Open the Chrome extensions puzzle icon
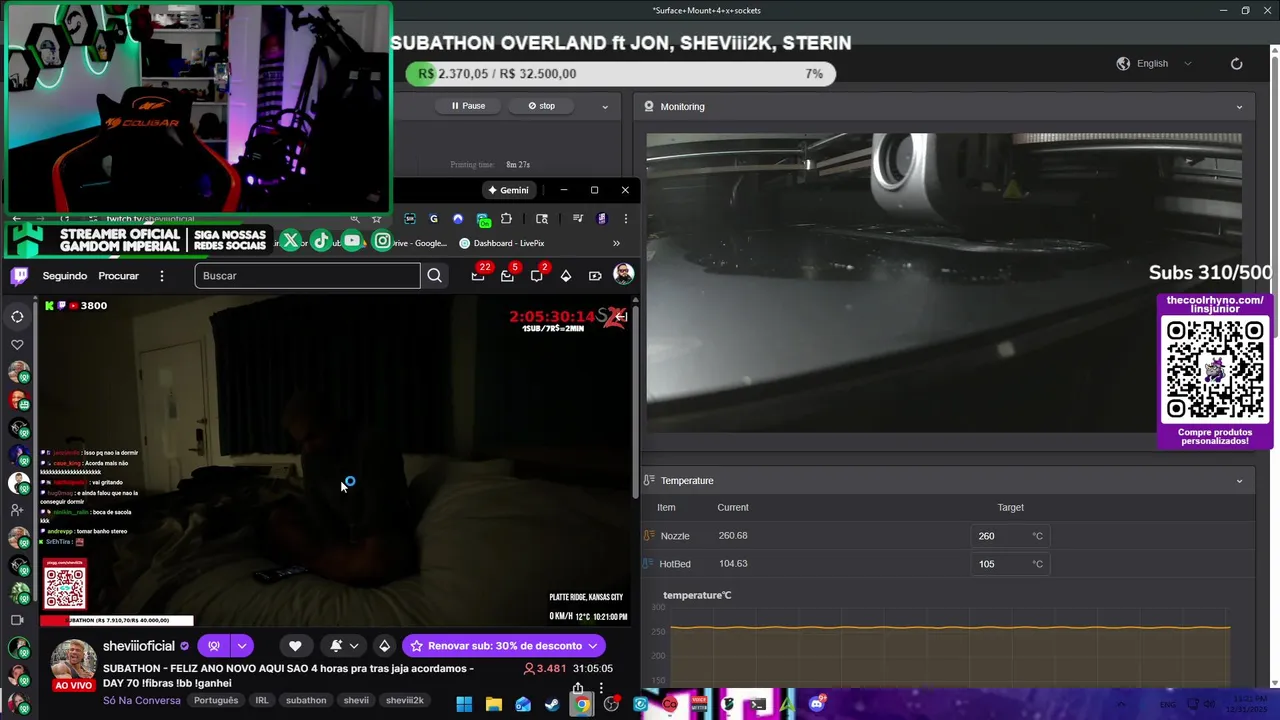This screenshot has width=1280, height=720. click(x=506, y=219)
